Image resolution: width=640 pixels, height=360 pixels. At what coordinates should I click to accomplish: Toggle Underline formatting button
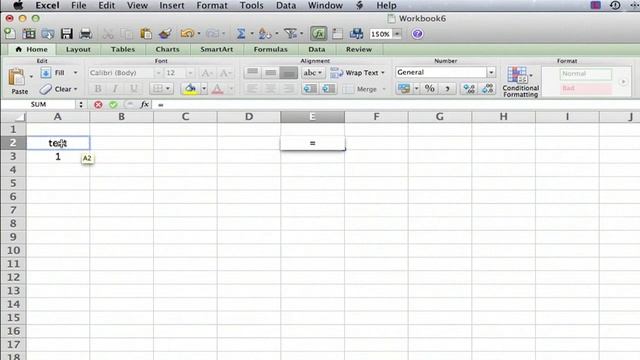[x=133, y=89]
